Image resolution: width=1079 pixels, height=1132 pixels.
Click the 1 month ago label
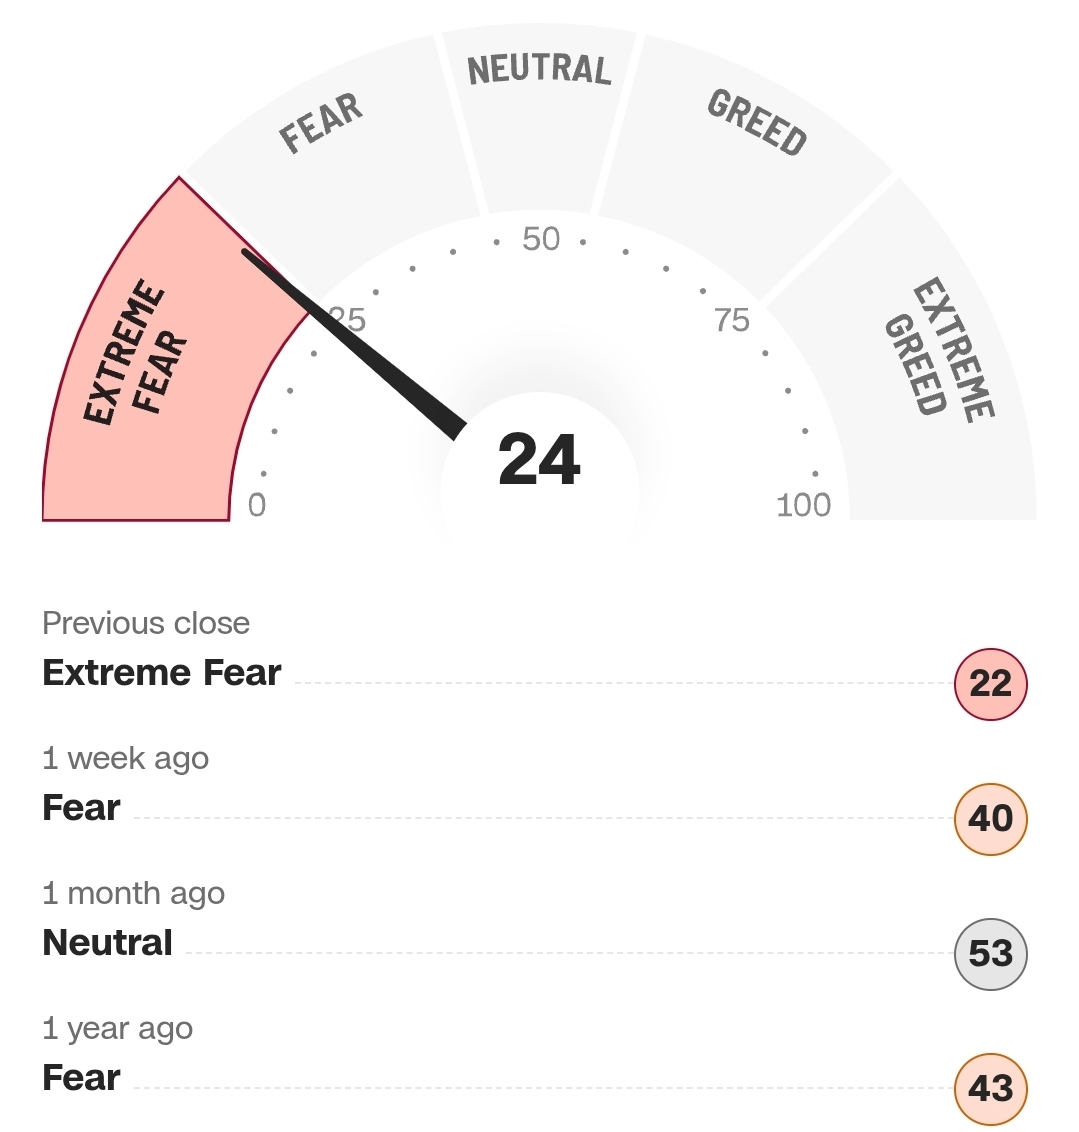134,894
